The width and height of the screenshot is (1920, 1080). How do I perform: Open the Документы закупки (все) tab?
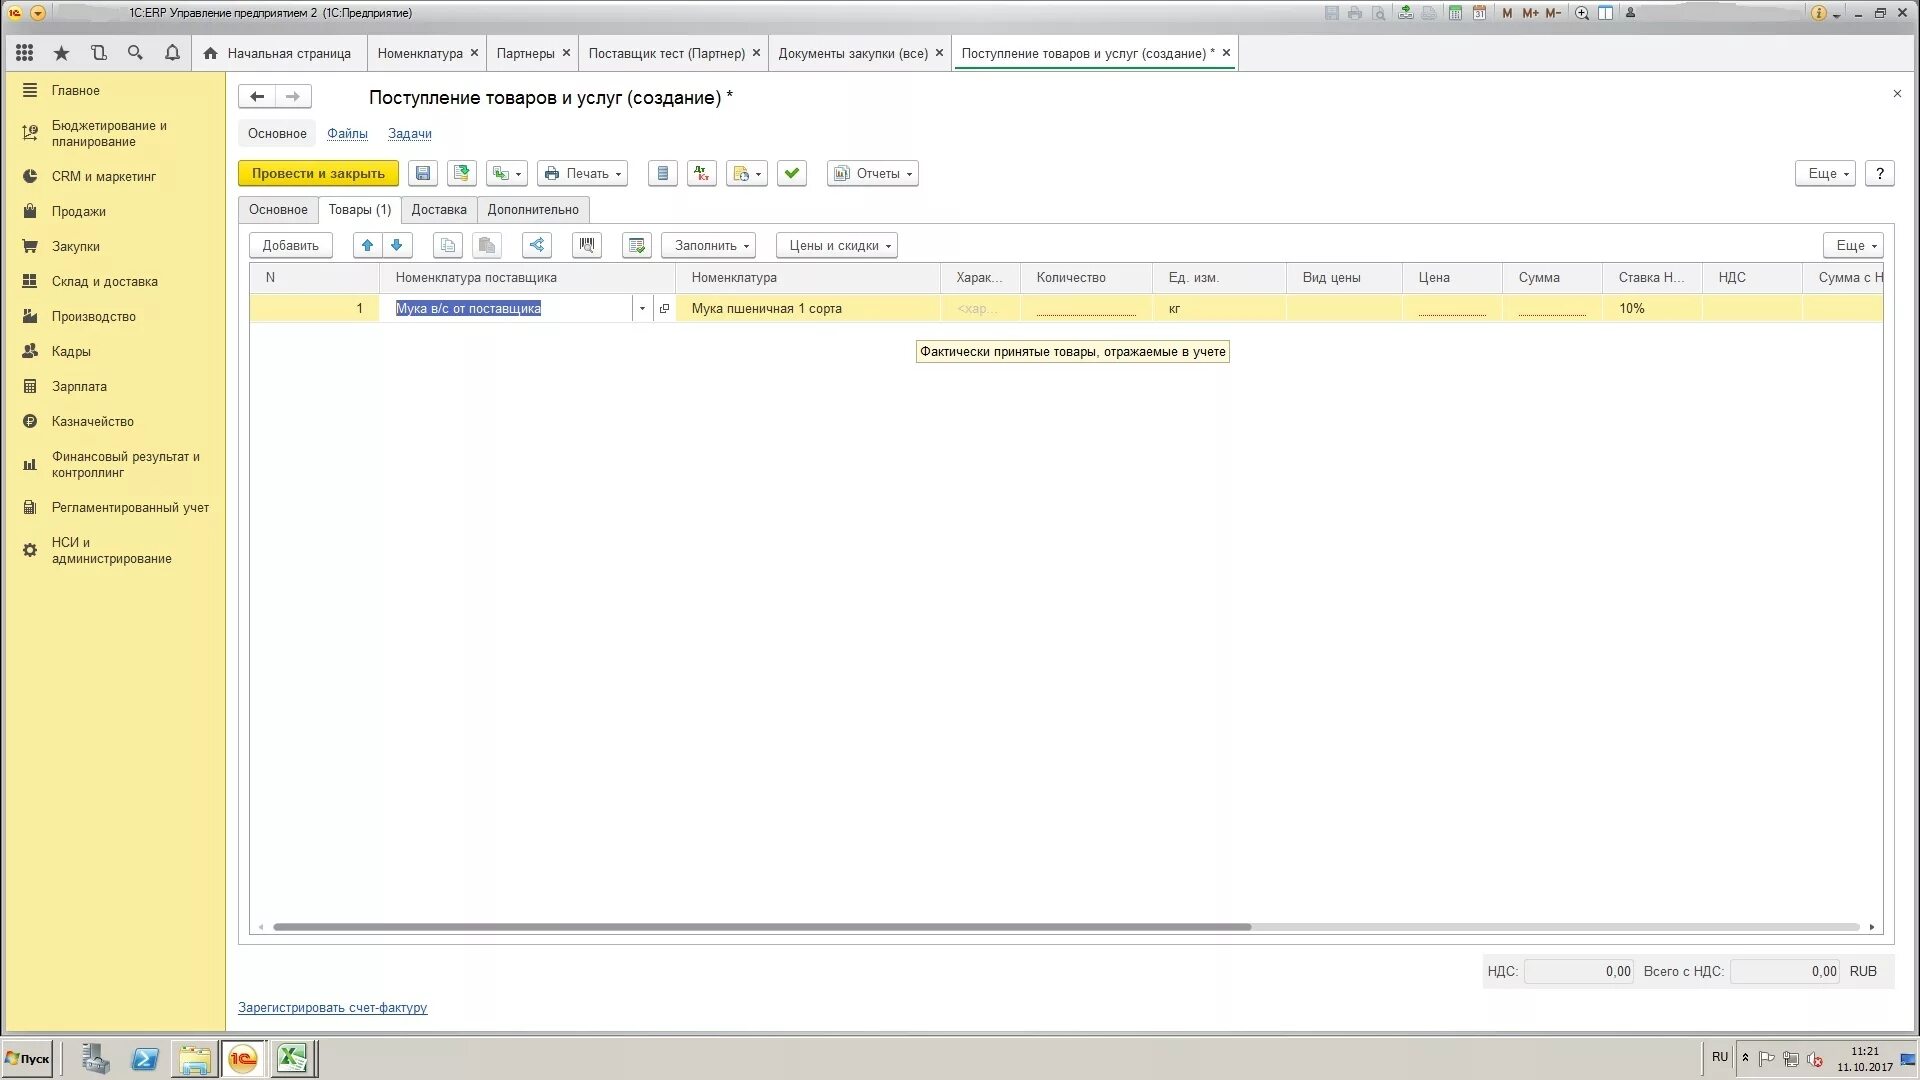click(x=853, y=53)
